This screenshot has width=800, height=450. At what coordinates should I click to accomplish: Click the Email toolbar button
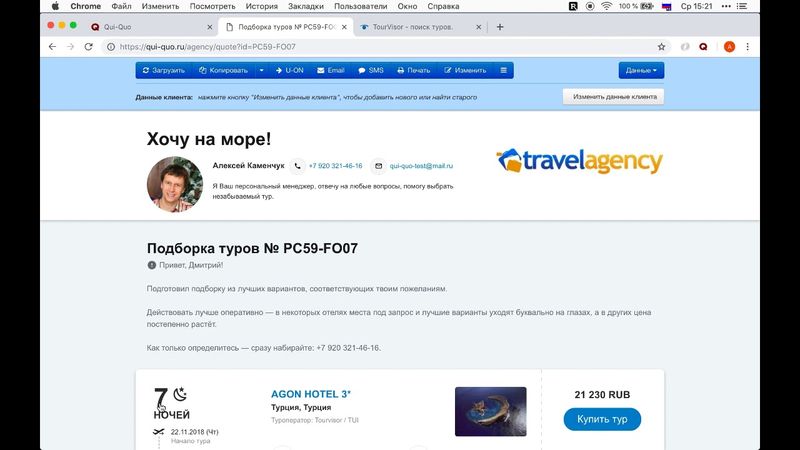(331, 70)
